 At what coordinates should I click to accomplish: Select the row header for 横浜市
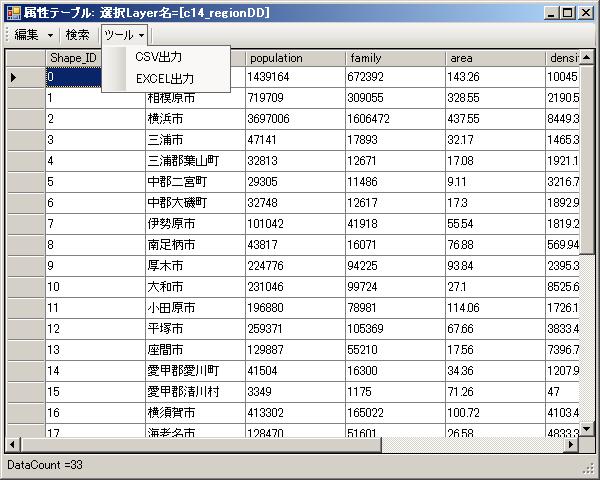pos(25,119)
